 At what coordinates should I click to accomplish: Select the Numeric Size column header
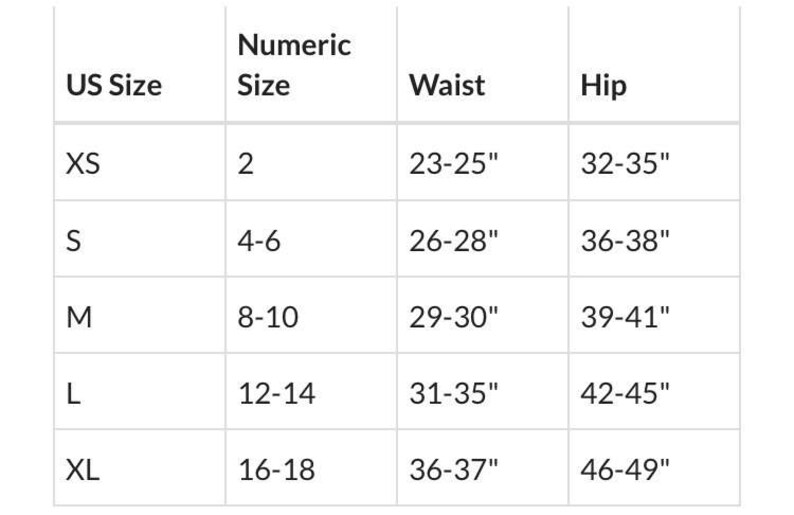point(294,64)
